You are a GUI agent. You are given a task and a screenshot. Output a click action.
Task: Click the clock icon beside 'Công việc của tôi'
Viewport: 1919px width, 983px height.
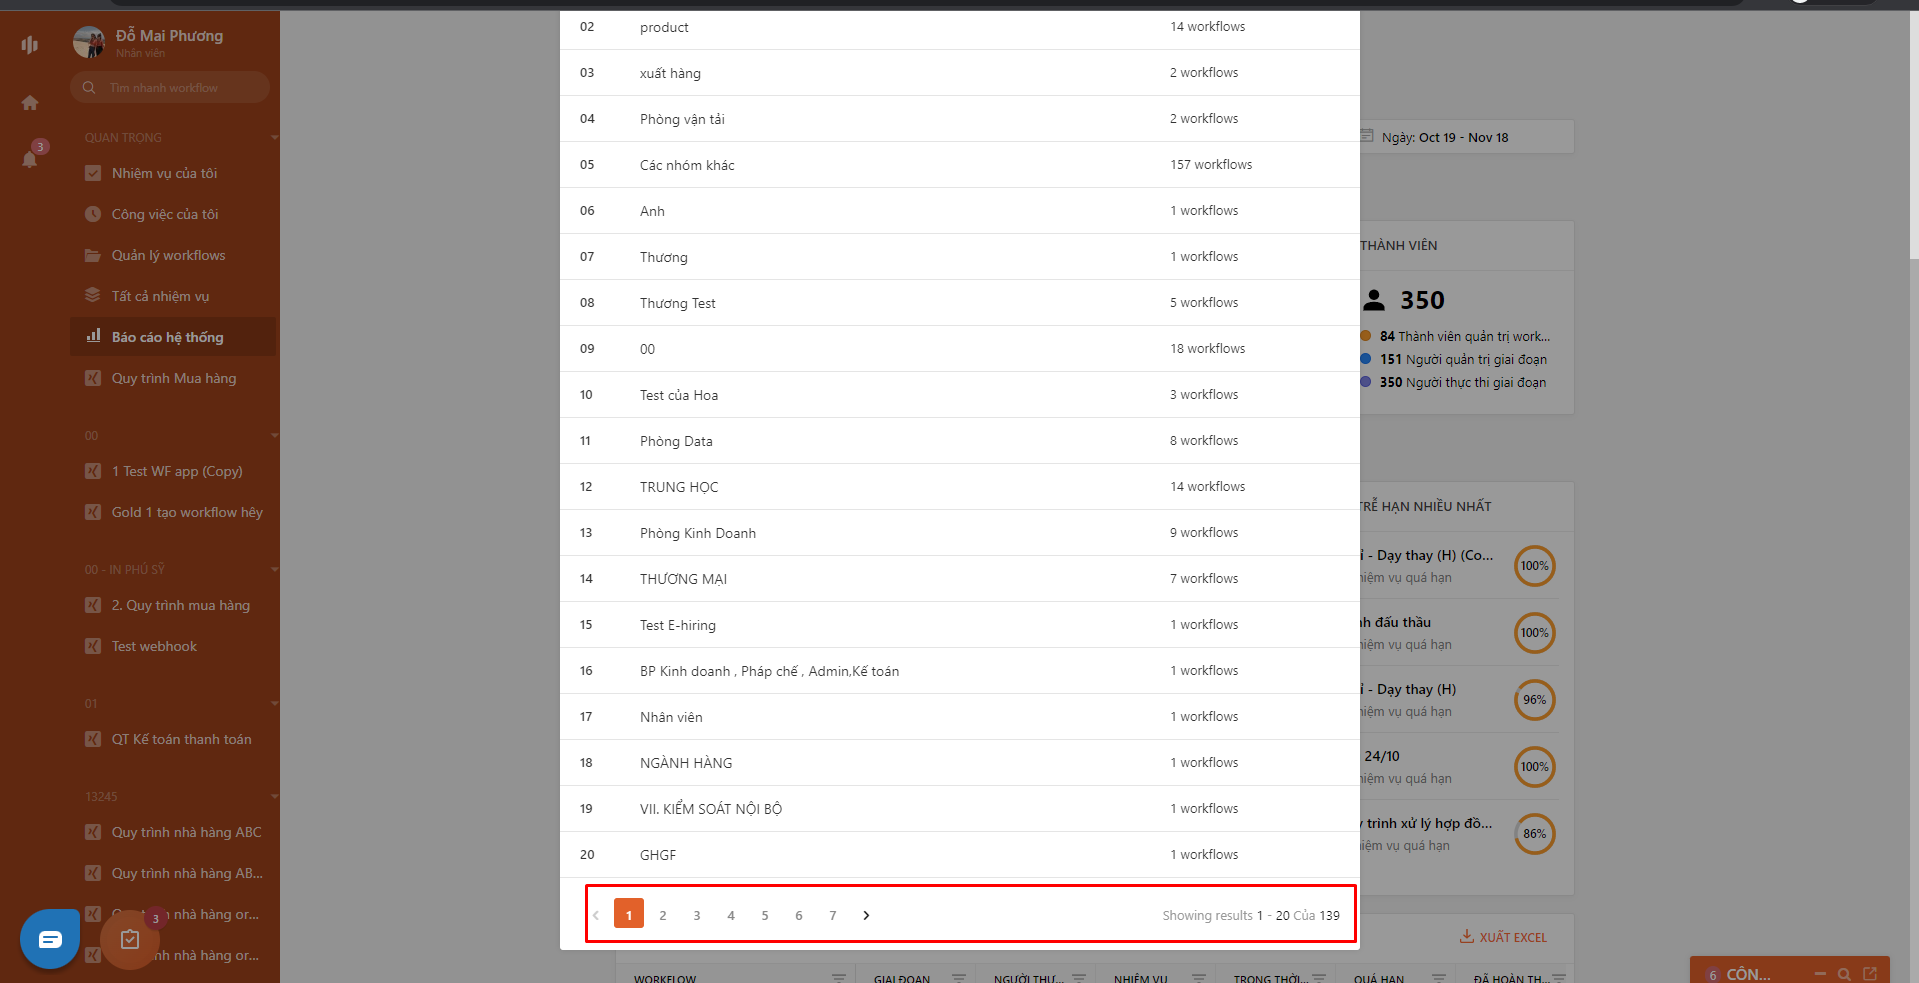click(93, 214)
